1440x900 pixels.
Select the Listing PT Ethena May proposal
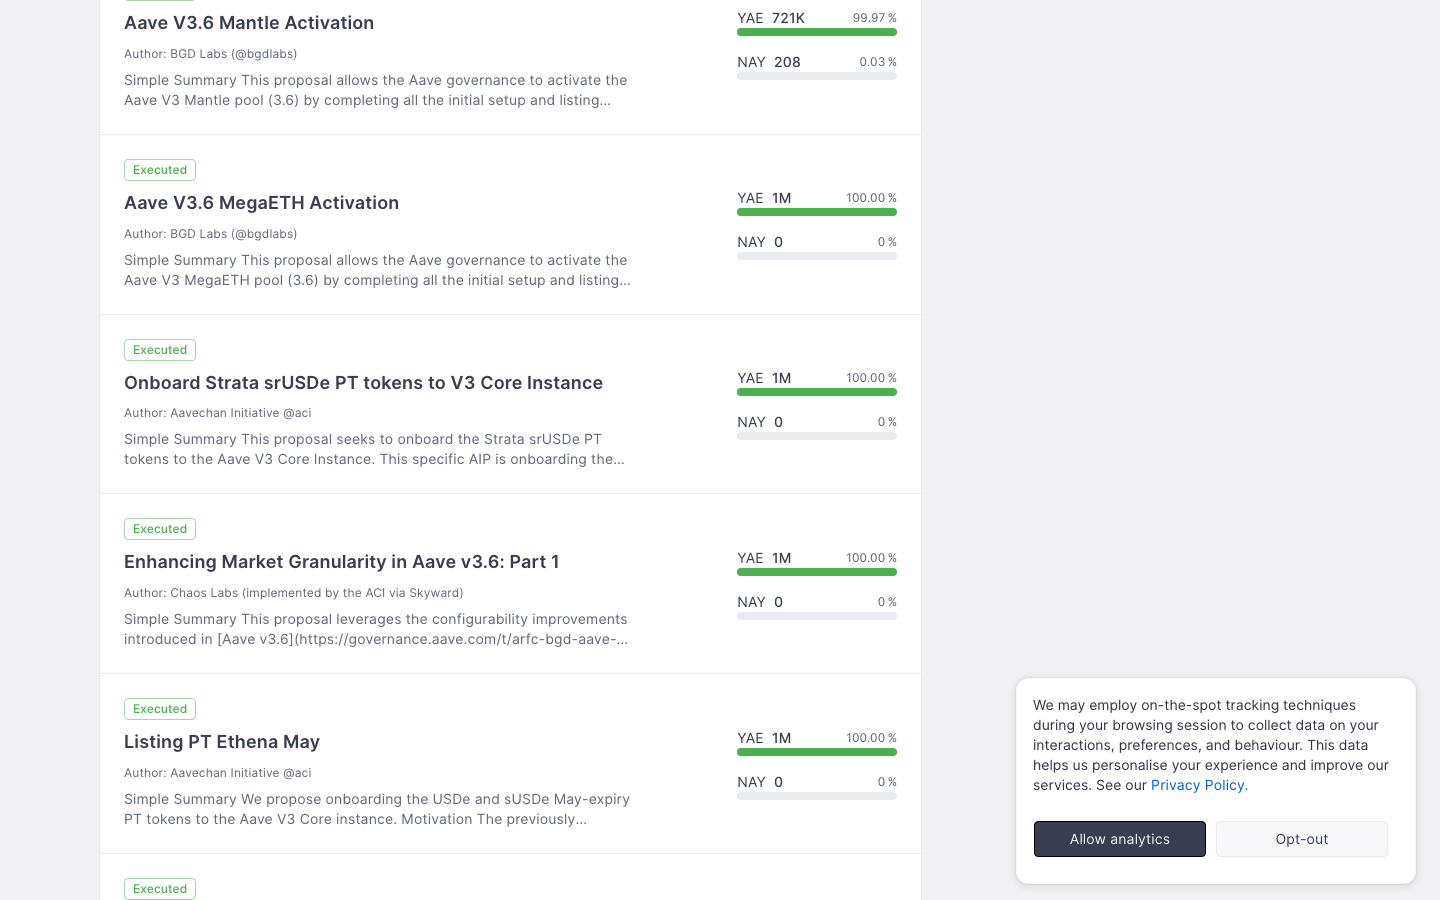pyautogui.click(x=221, y=742)
